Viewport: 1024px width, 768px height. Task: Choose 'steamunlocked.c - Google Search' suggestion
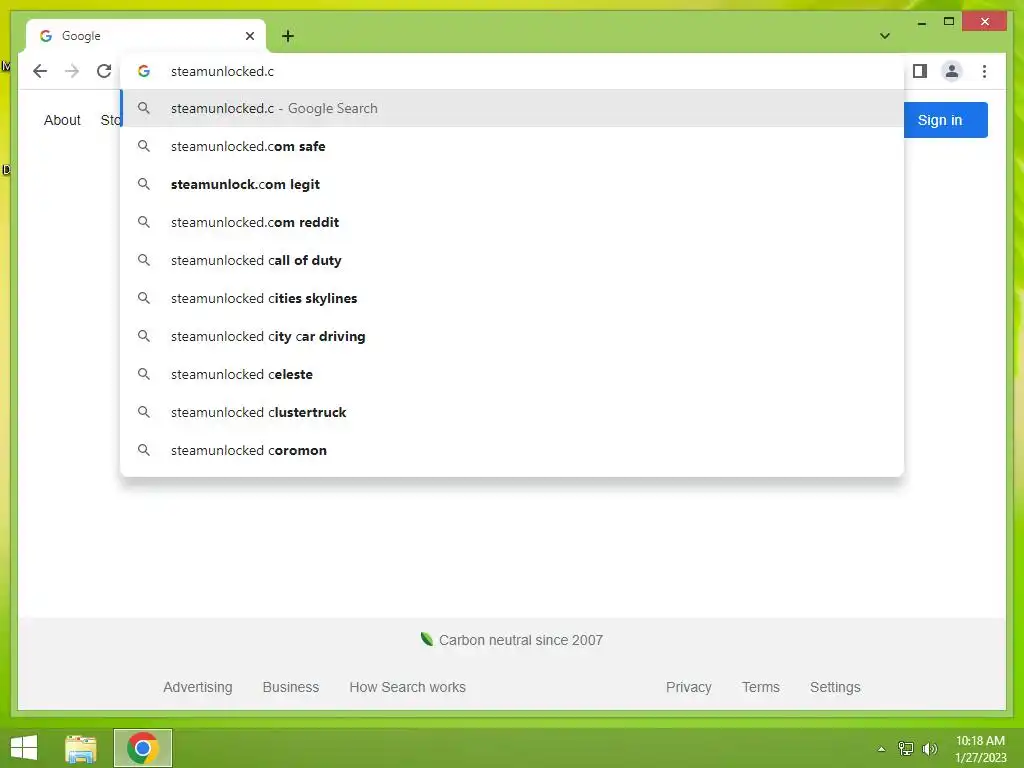[x=512, y=108]
